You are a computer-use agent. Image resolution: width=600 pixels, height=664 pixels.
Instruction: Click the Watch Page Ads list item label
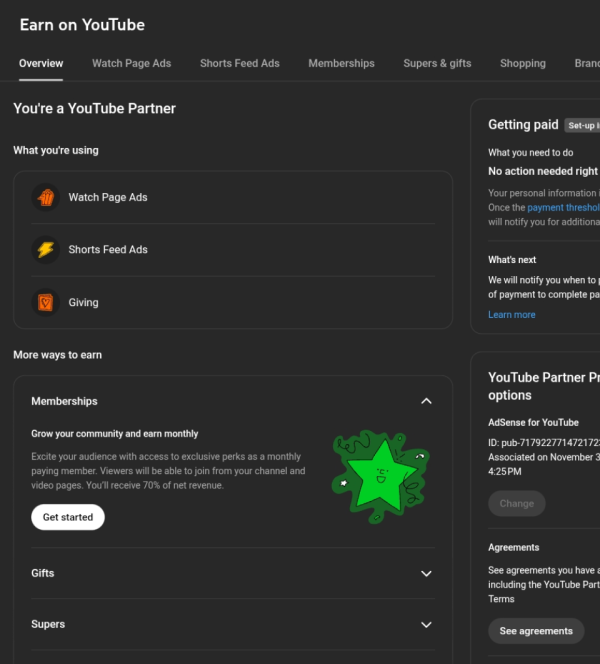[107, 197]
